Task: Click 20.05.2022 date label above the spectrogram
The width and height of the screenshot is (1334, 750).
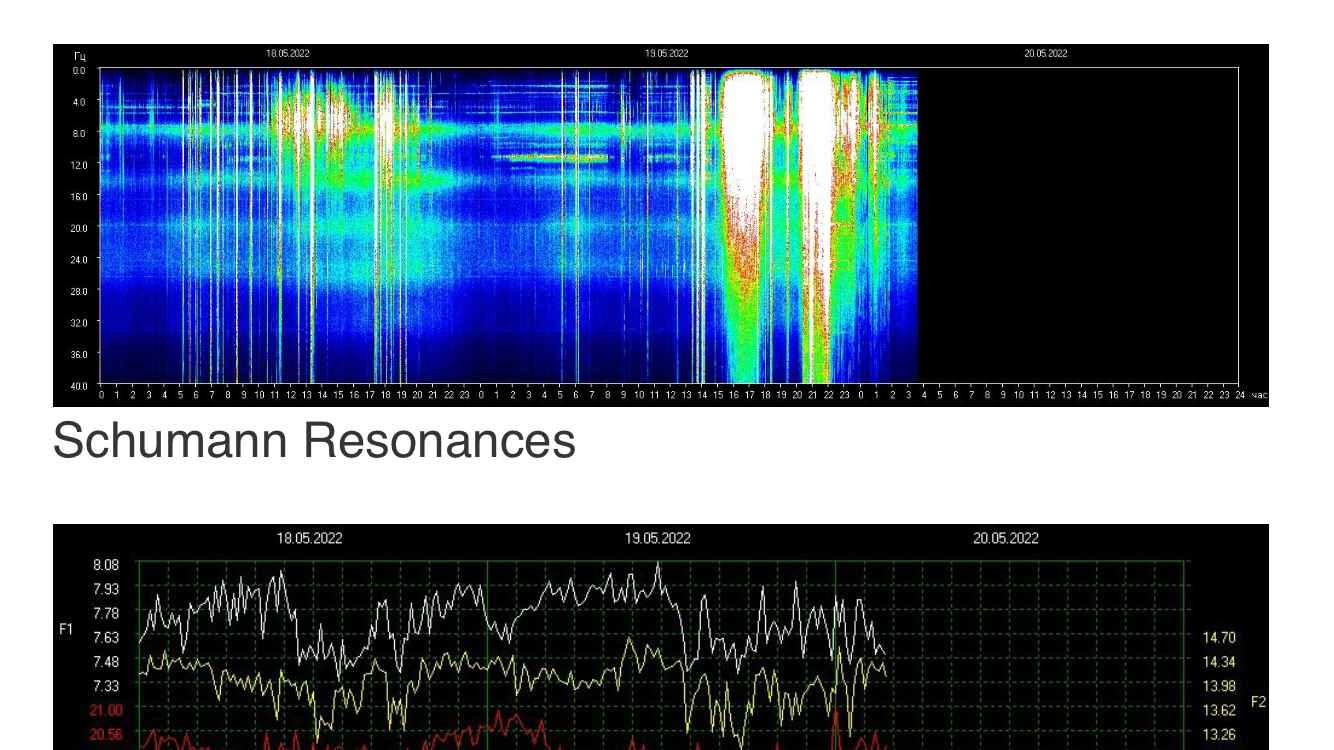Action: click(x=1045, y=54)
